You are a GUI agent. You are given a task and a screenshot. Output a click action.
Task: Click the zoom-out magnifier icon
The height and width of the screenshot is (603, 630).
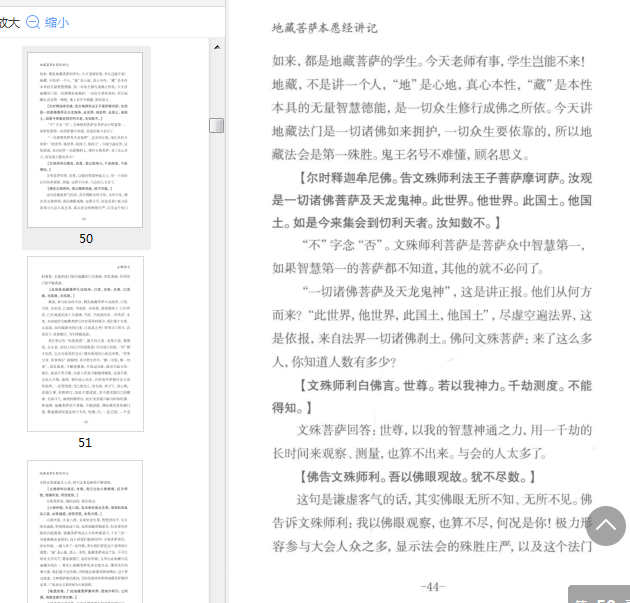33,22
